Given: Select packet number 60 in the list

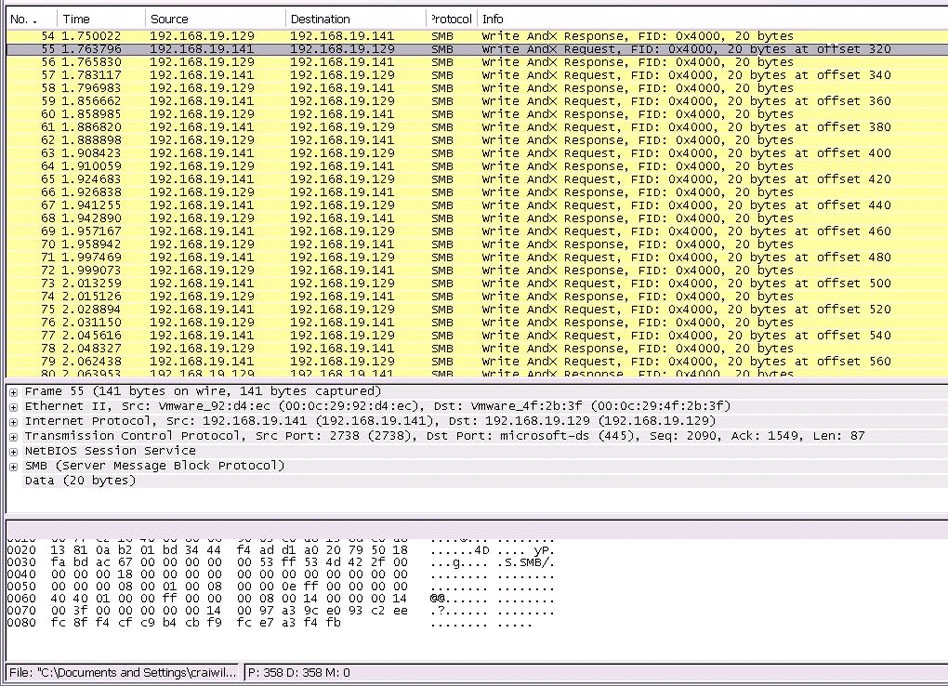Looking at the screenshot, I should (x=477, y=114).
